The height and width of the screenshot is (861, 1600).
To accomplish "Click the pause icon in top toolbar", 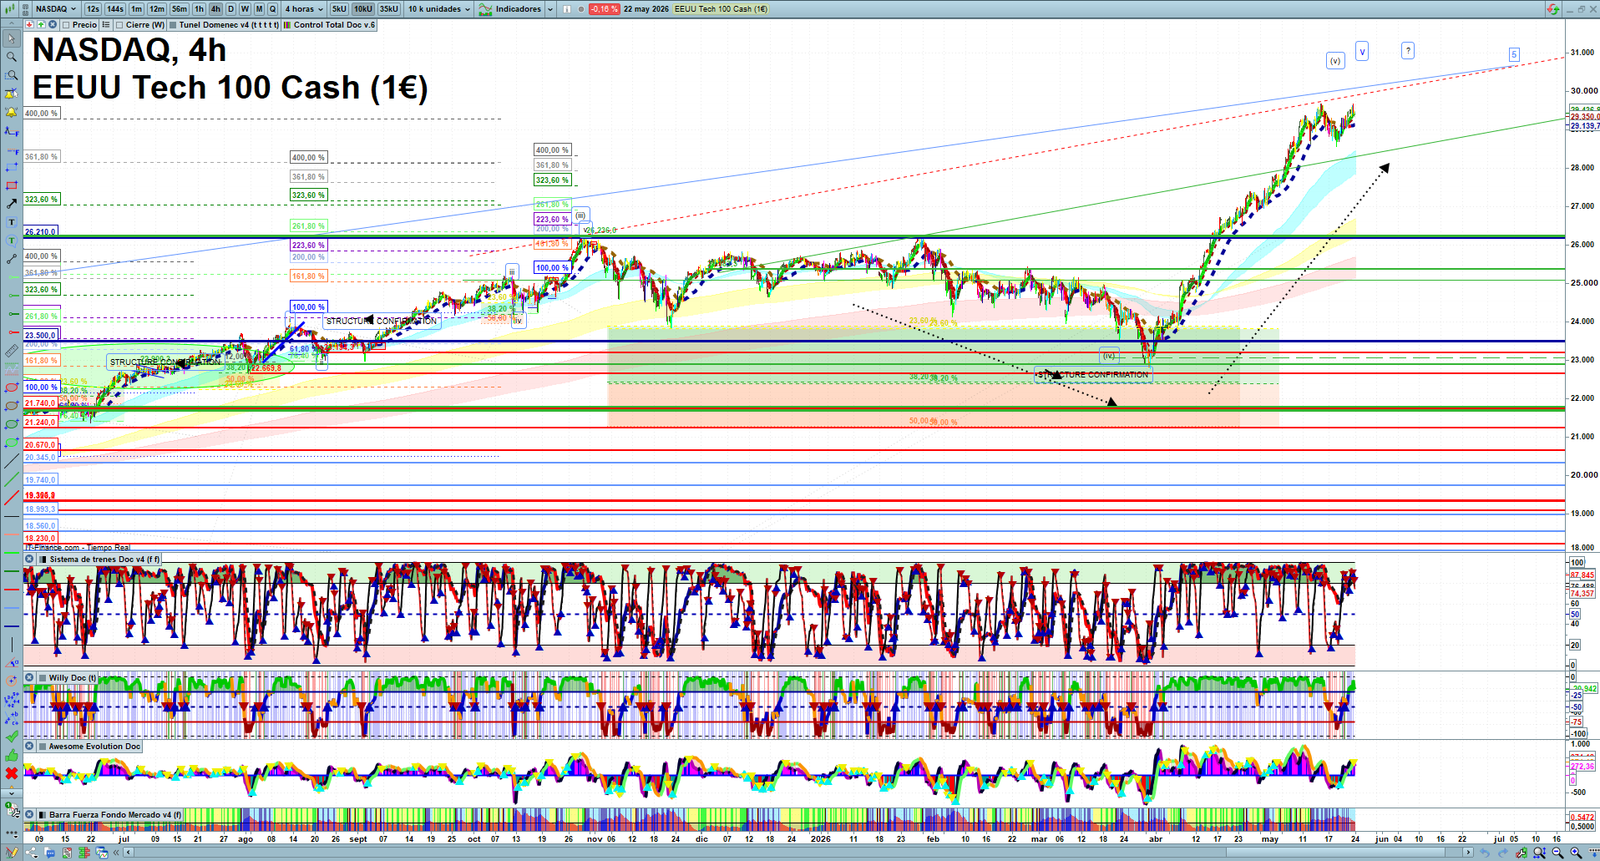I will tap(567, 9).
